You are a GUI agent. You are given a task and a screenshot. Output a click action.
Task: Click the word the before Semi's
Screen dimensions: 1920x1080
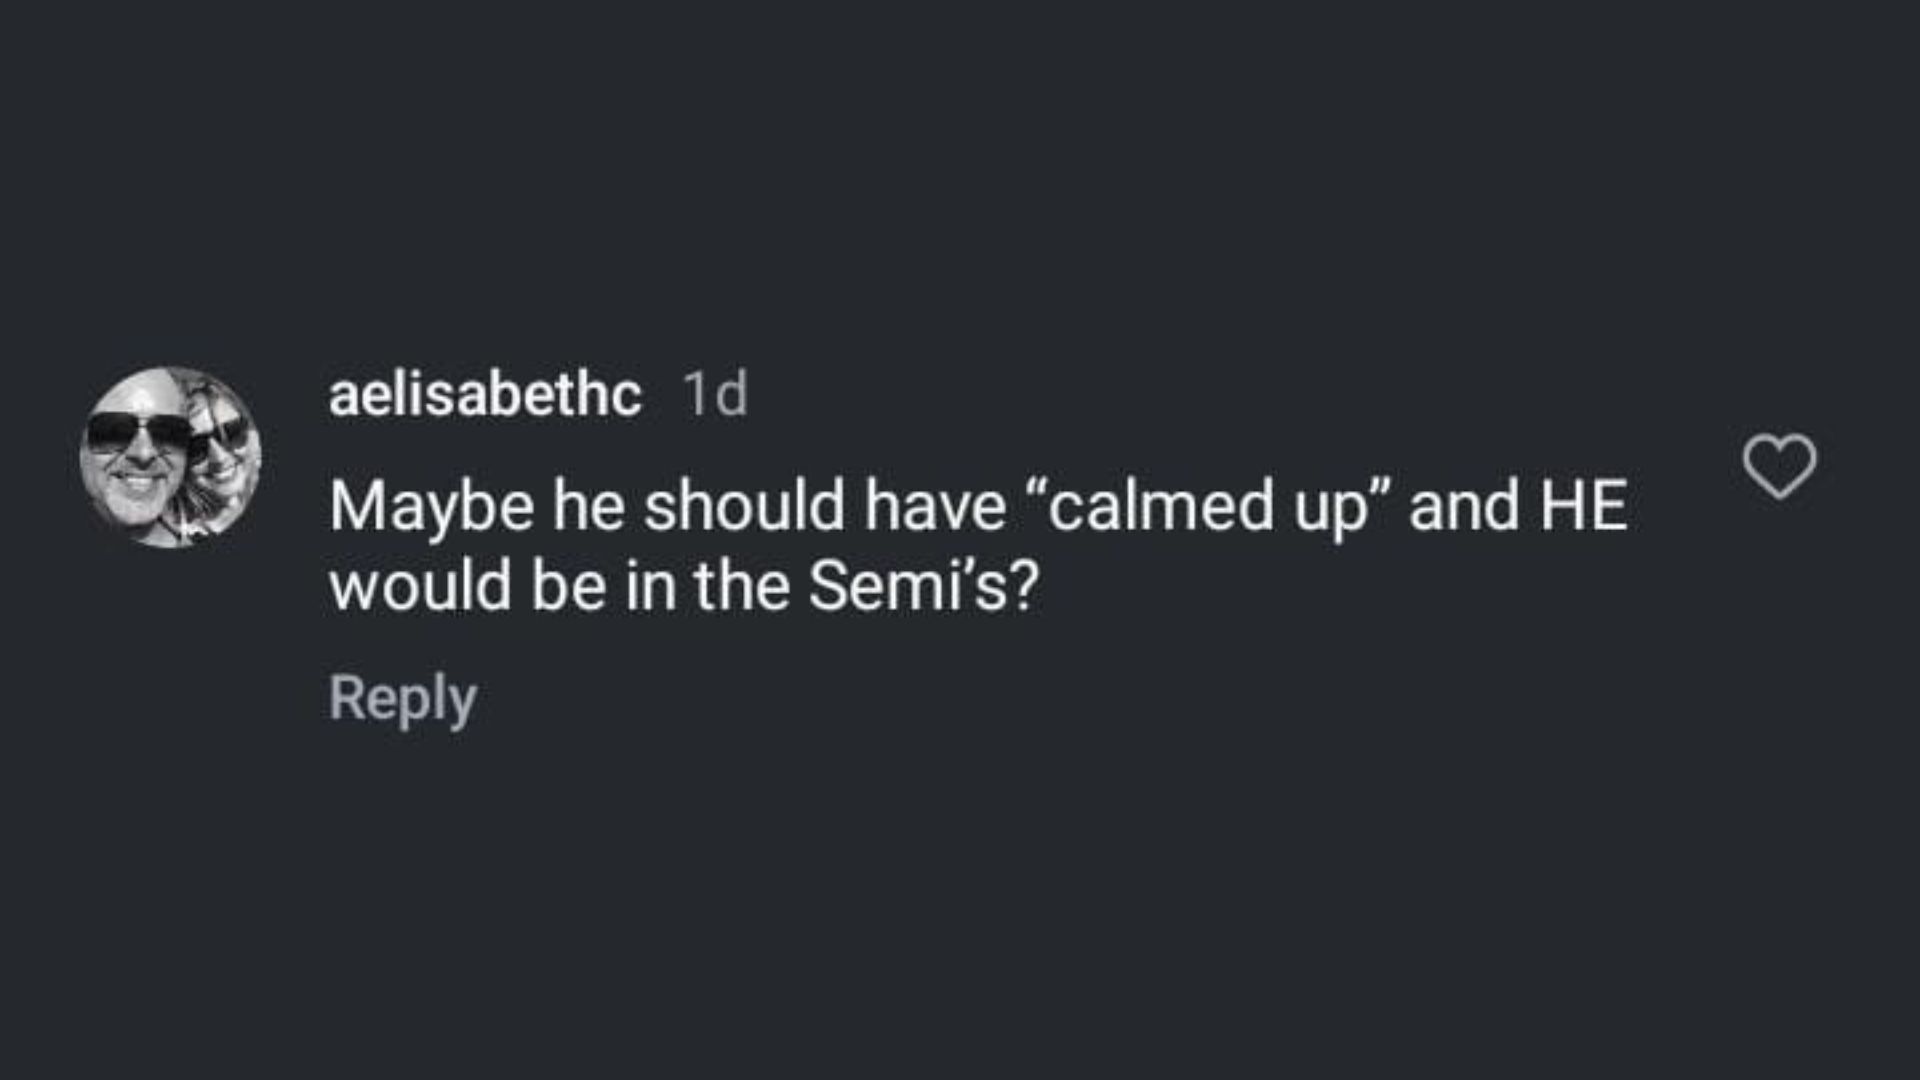741,586
